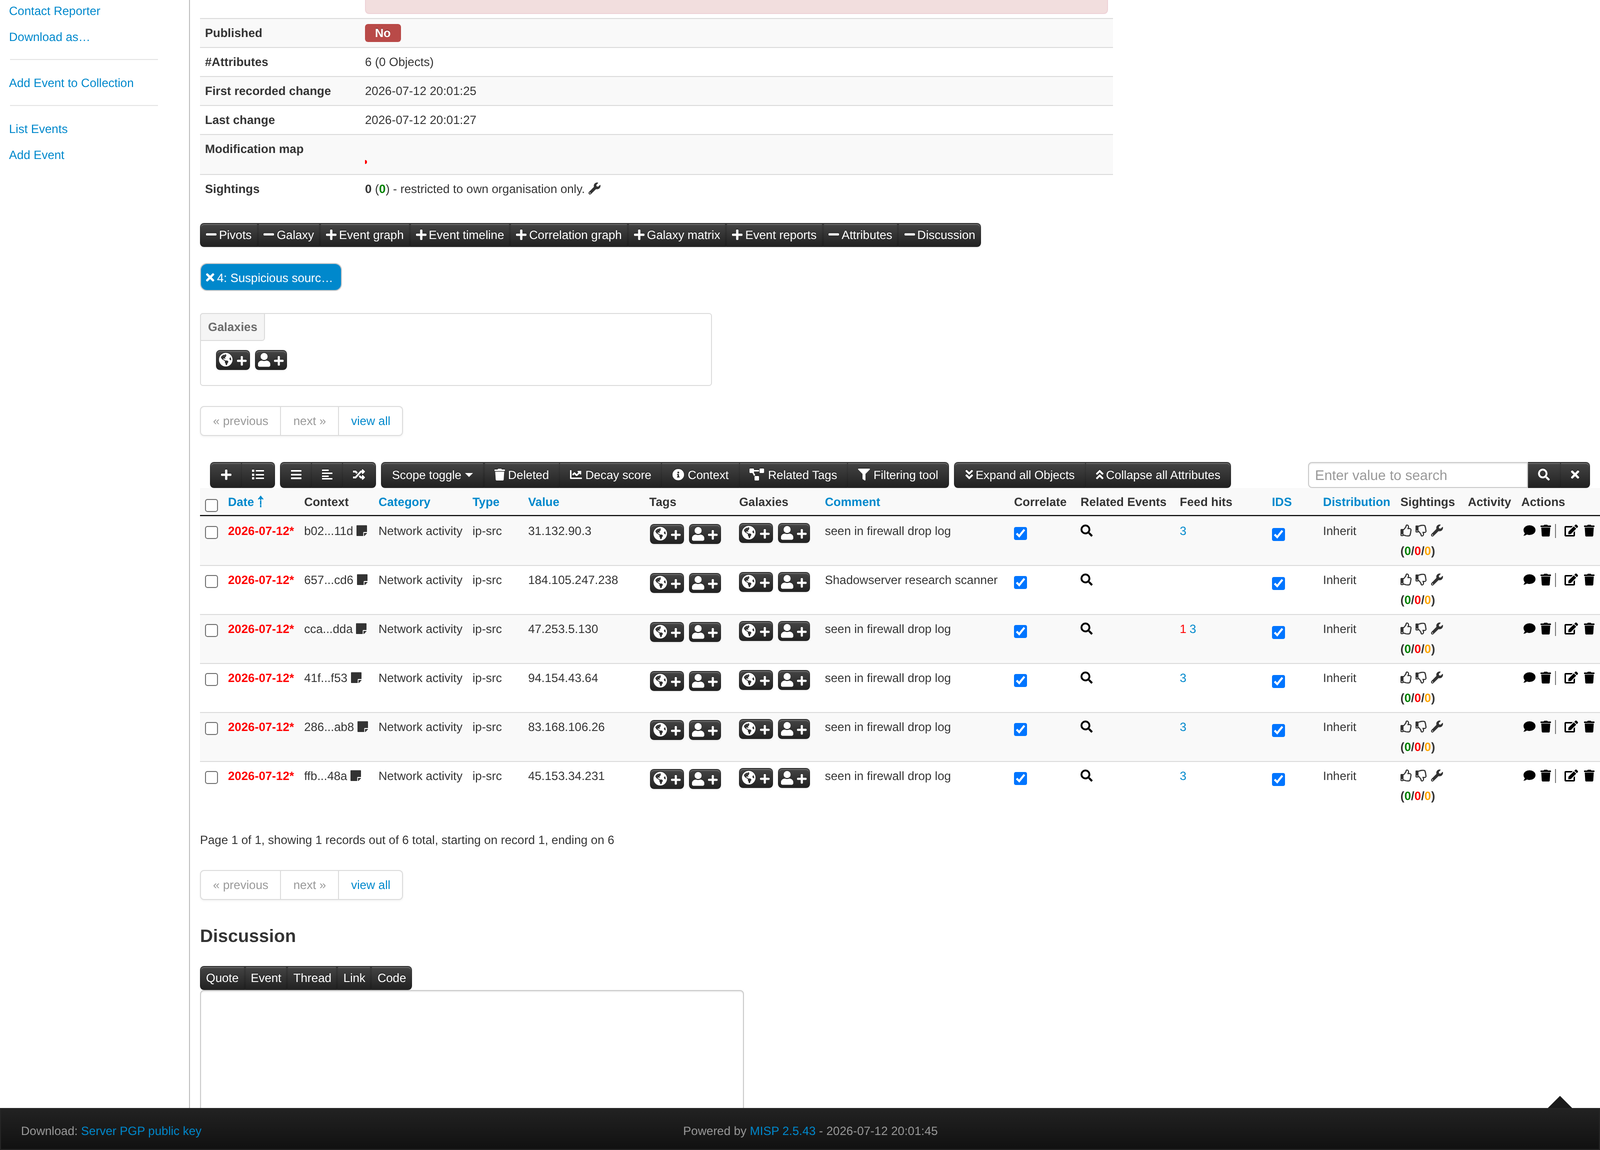This screenshot has width=1600, height=1150.
Task: Remove the 4: Suspicious sourc… tag filter
Action: tap(210, 278)
